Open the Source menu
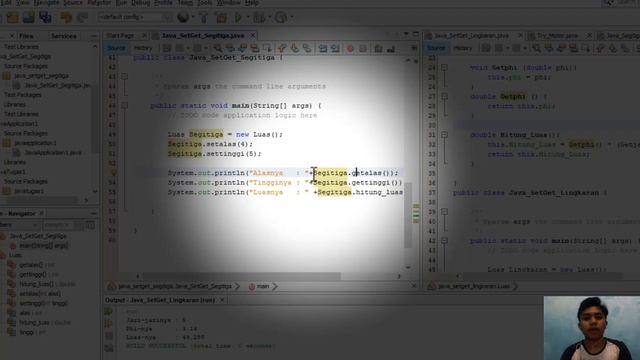The image size is (640, 360). point(73,2)
